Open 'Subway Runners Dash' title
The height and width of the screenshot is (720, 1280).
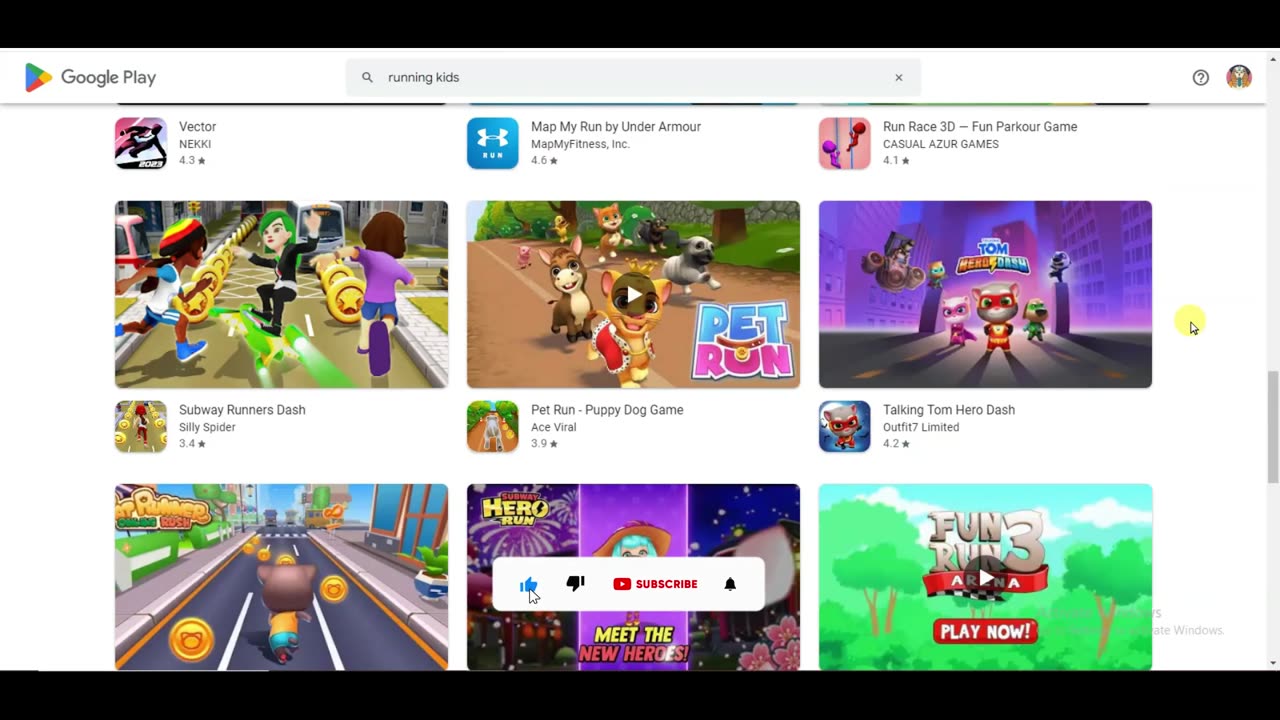[242, 410]
